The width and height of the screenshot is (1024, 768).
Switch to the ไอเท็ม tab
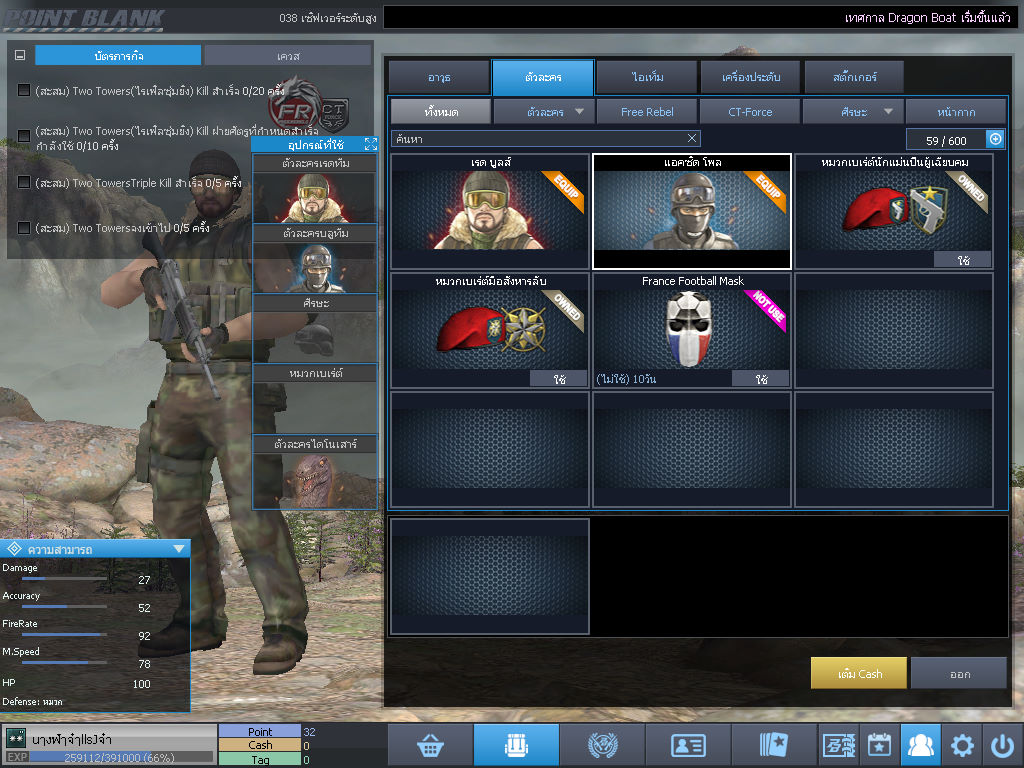[647, 77]
